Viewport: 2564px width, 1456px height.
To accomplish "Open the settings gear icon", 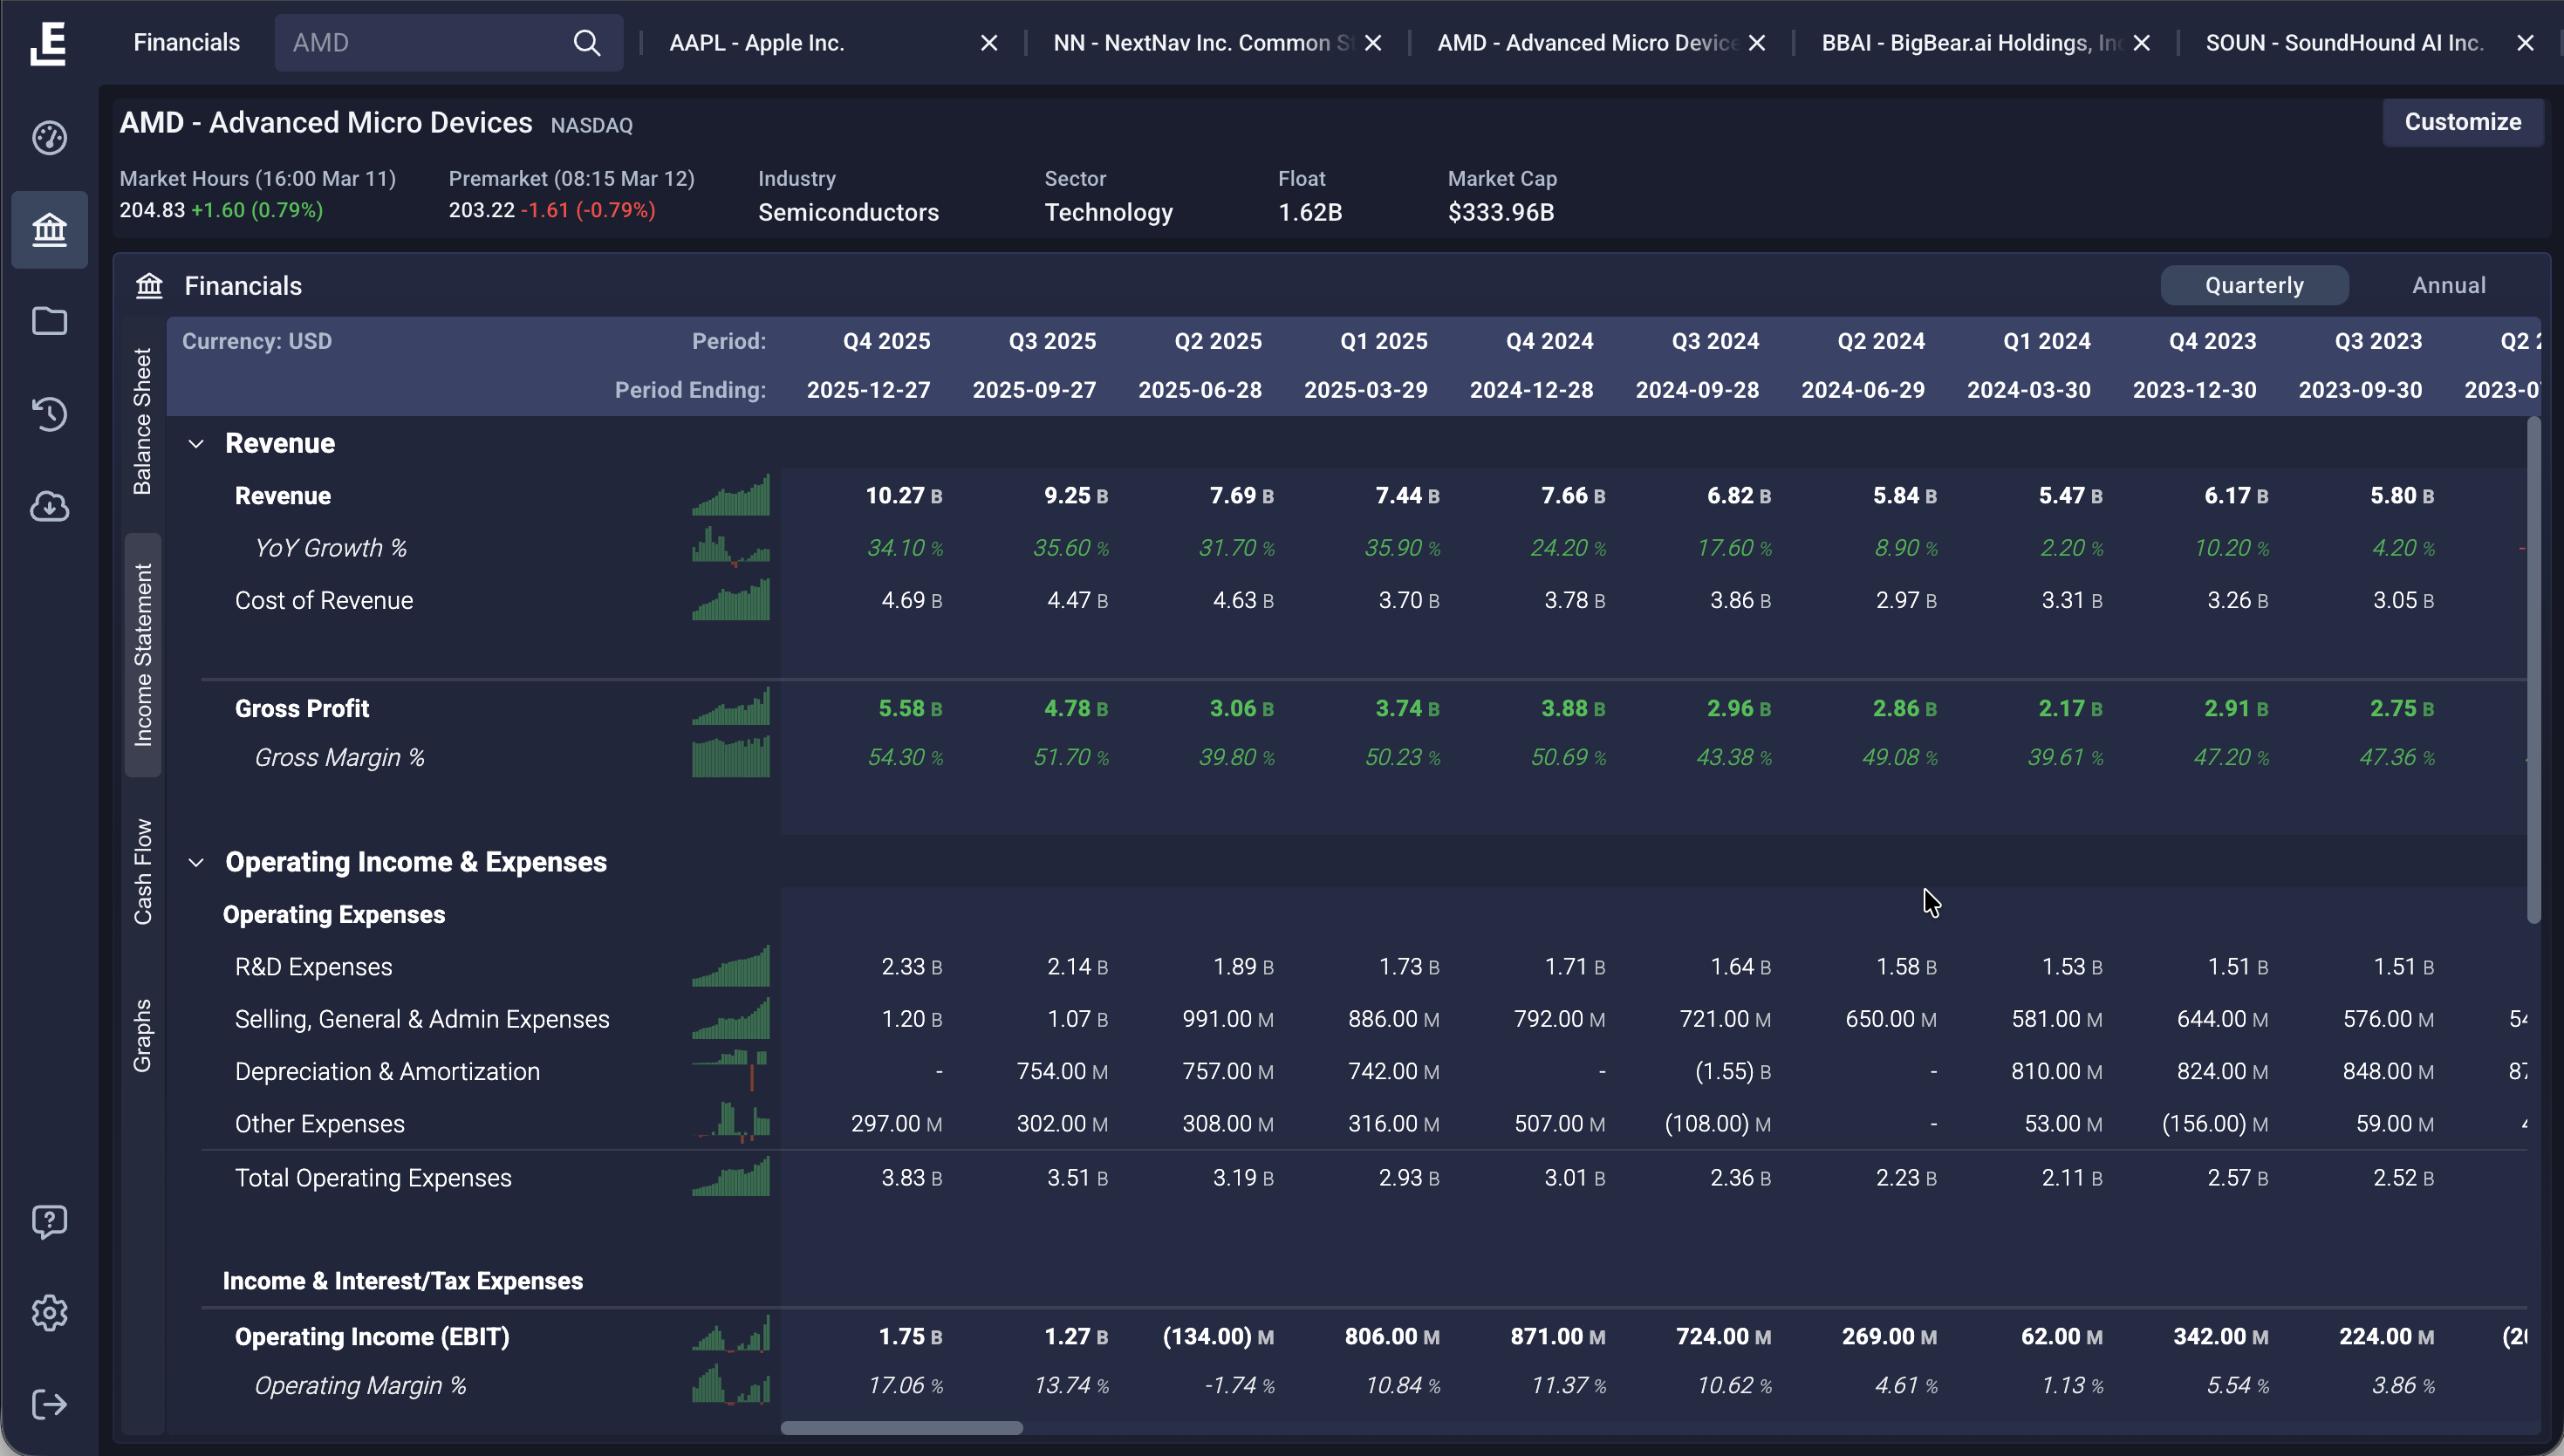I will point(49,1312).
